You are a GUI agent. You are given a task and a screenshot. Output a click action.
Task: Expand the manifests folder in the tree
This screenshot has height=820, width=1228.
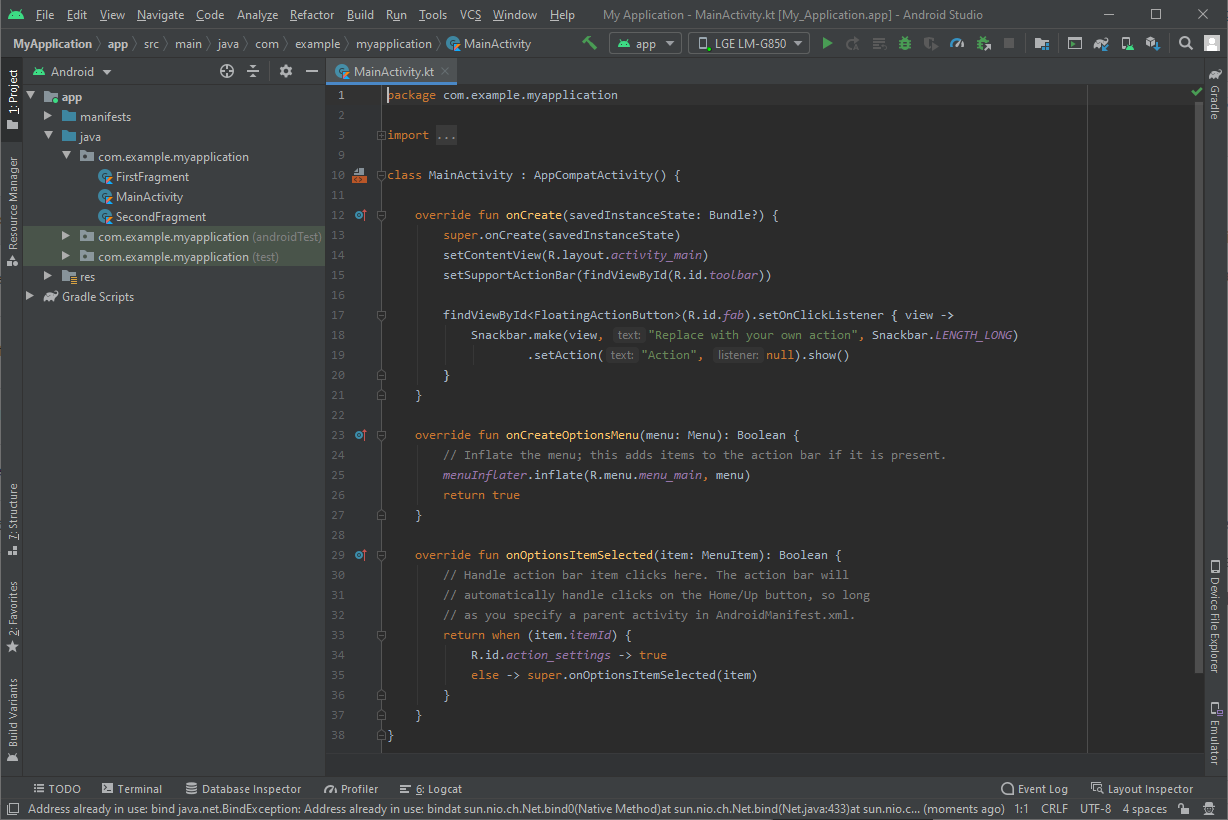click(x=48, y=117)
